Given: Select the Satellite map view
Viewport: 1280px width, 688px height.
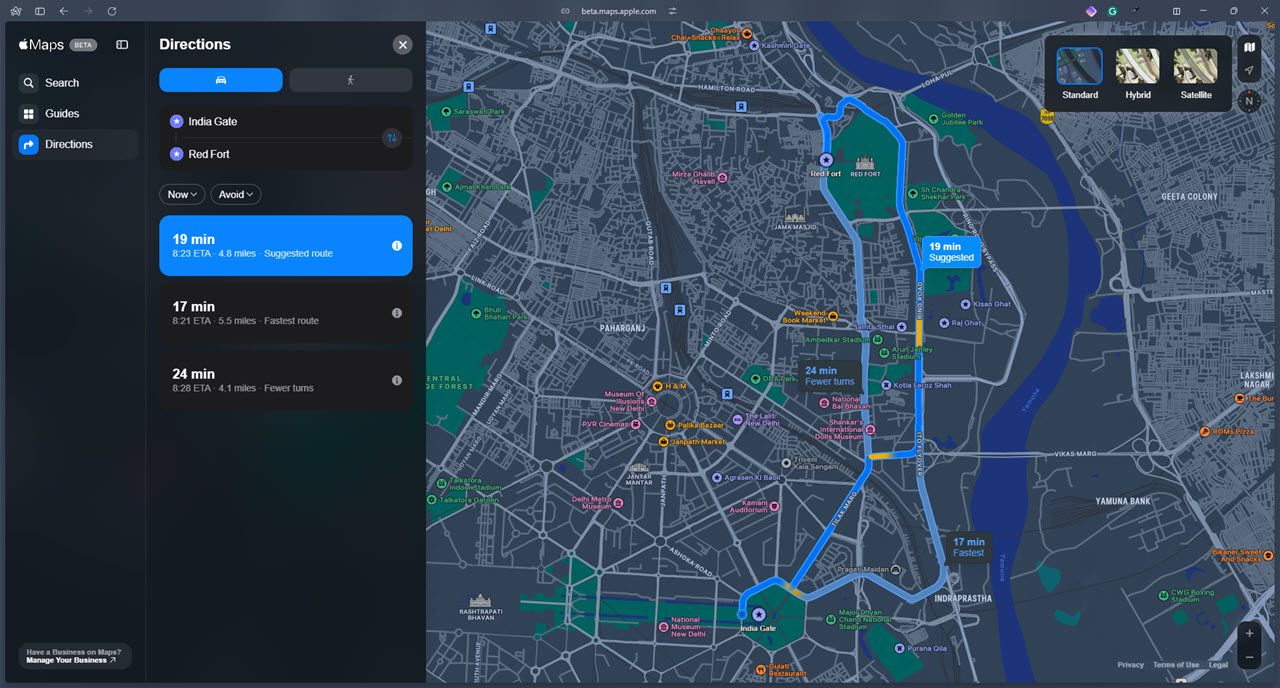Looking at the screenshot, I should tap(1195, 74).
